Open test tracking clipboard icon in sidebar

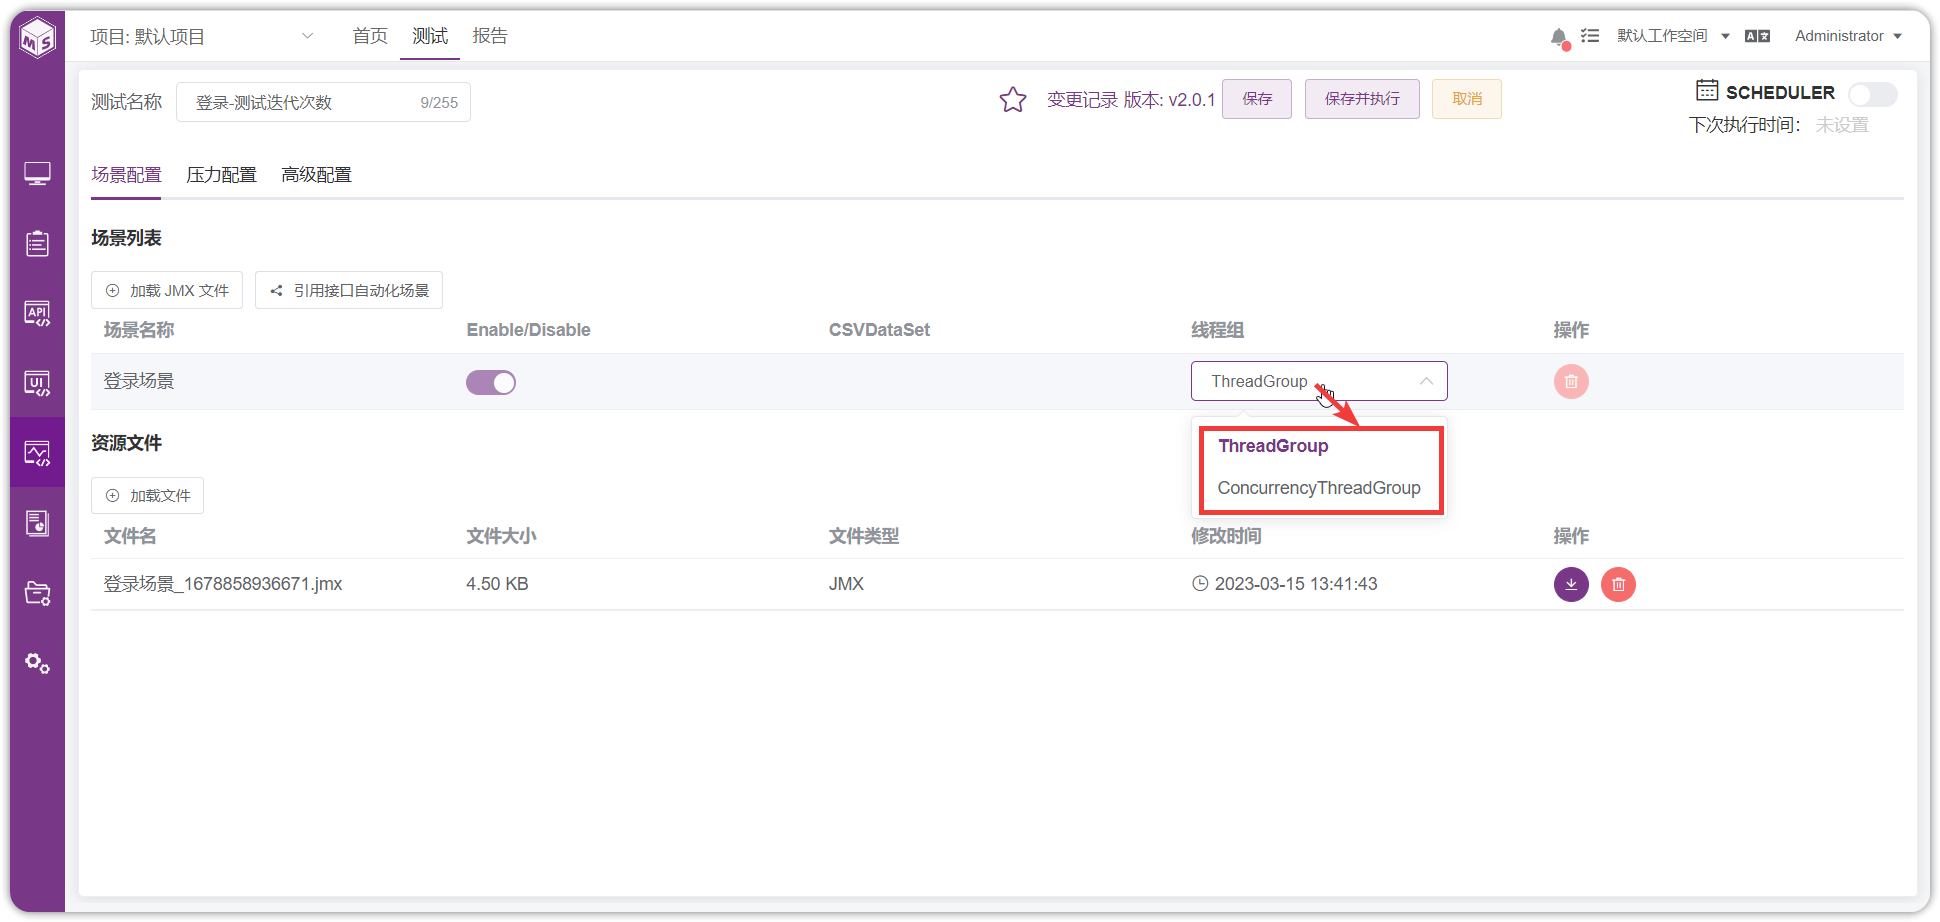37,243
